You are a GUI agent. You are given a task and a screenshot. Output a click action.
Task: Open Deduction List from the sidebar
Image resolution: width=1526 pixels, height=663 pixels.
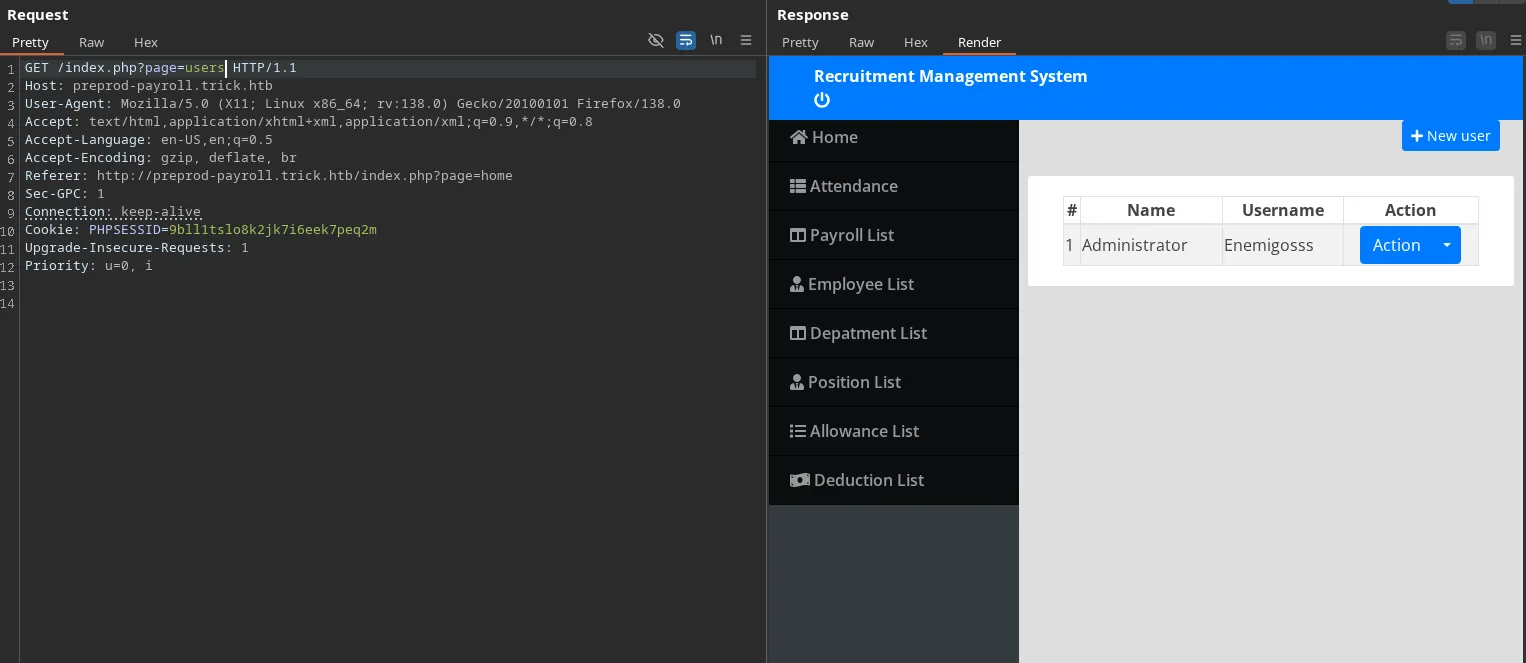[800, 480]
